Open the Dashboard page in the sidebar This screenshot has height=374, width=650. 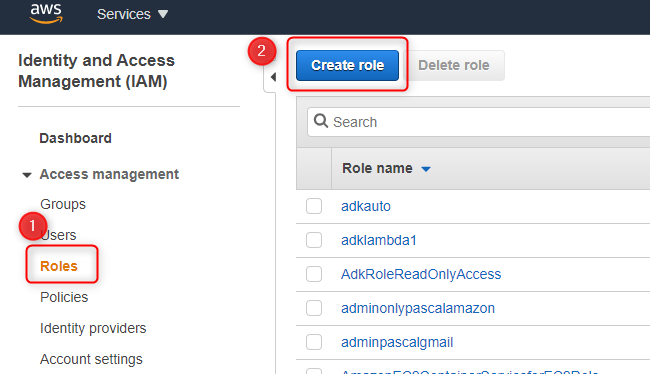pos(75,138)
